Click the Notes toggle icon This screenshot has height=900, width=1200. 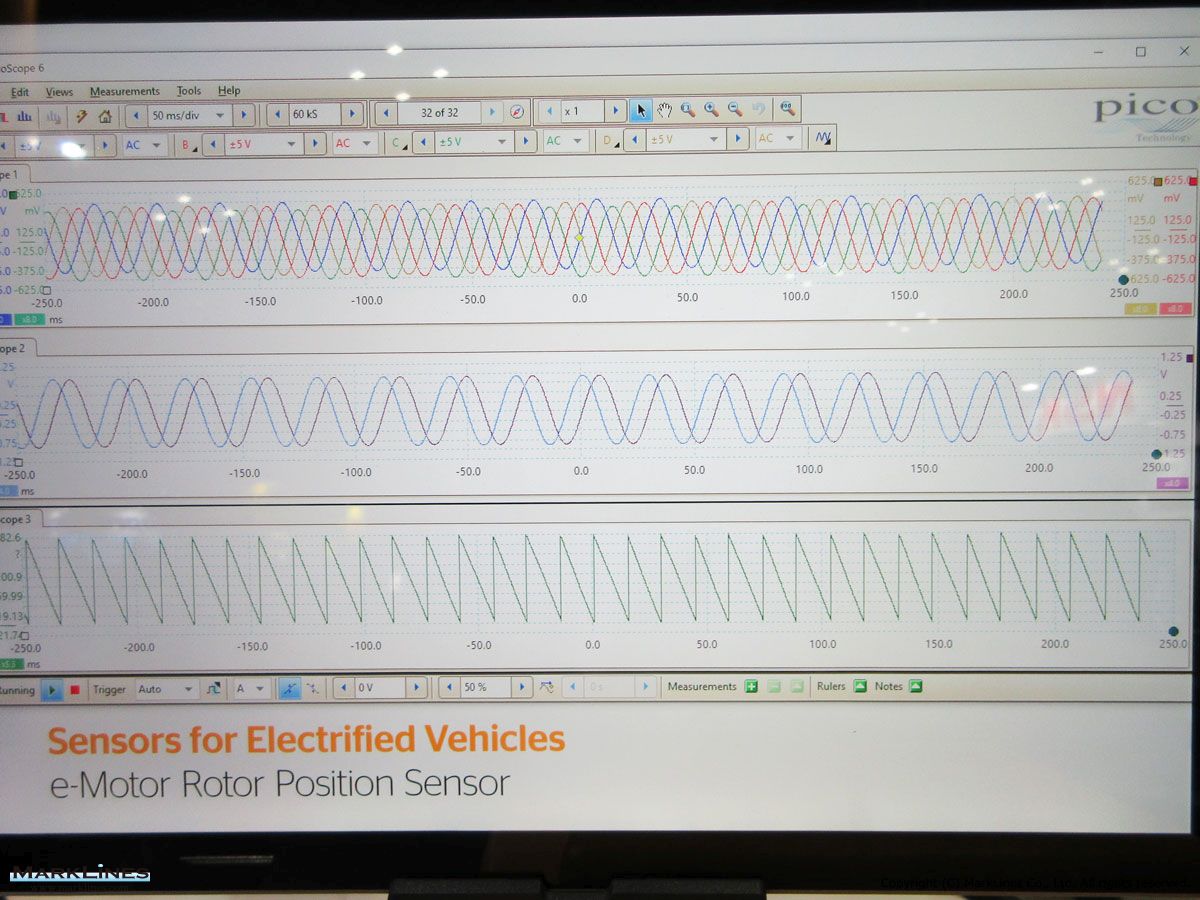tap(915, 686)
